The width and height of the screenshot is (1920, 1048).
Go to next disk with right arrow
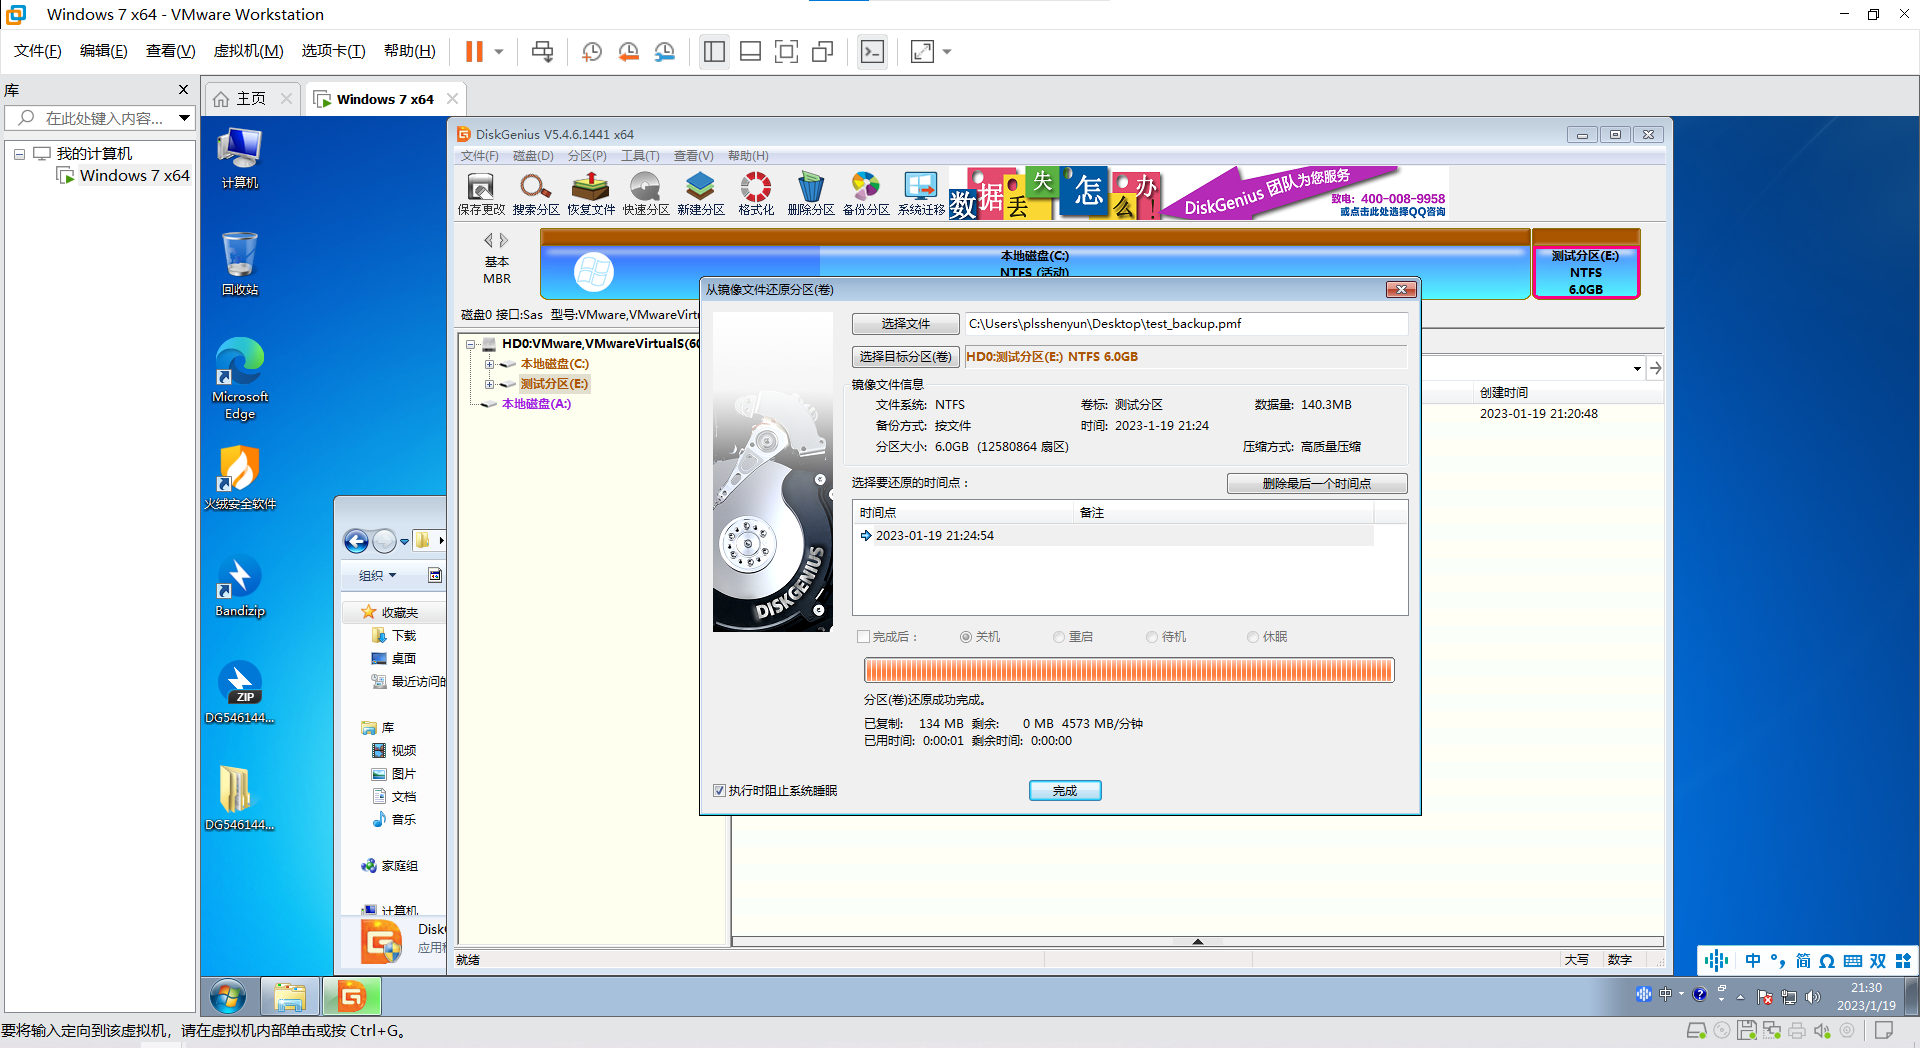(504, 240)
